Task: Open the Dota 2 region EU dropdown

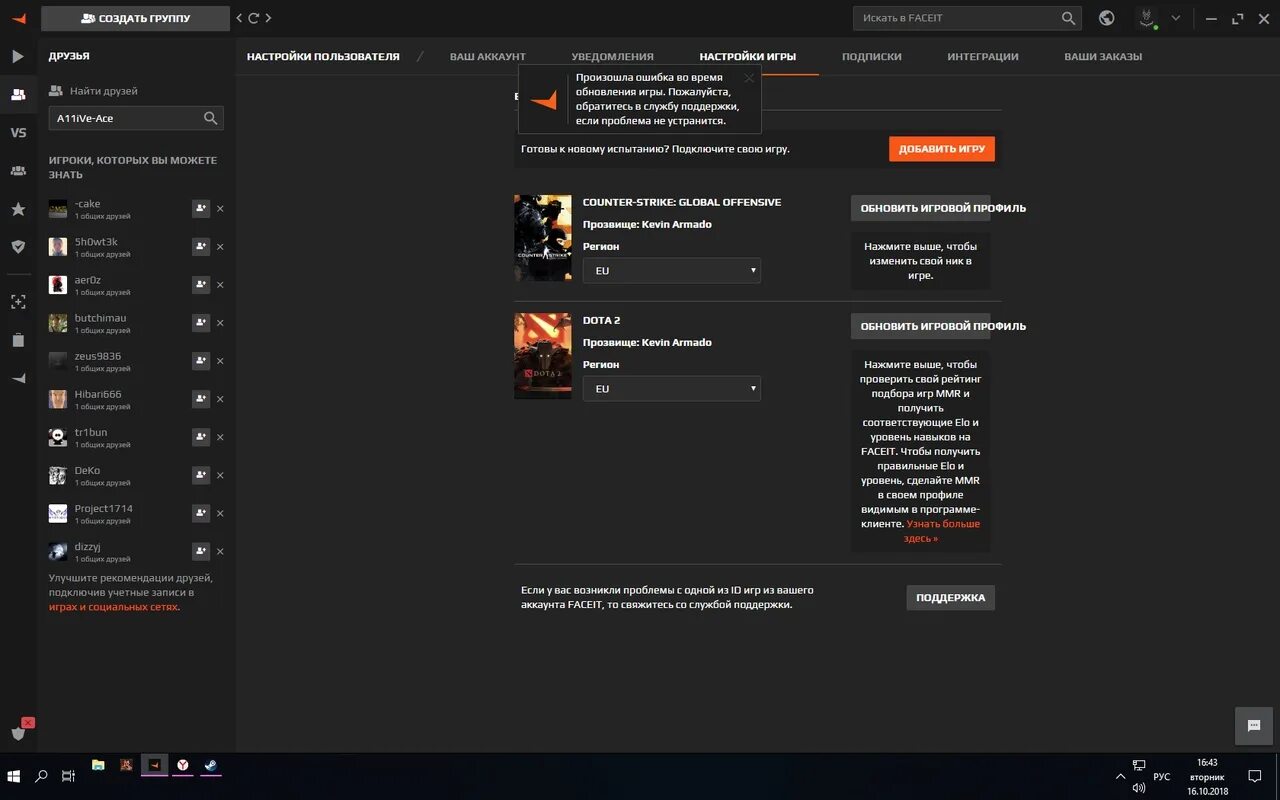Action: (x=672, y=389)
